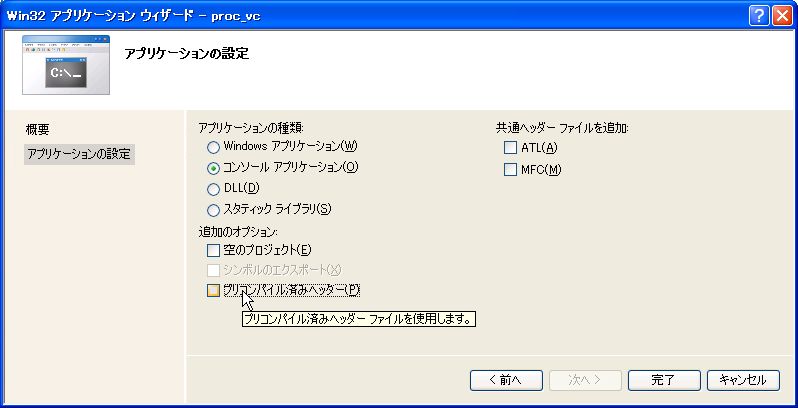The image size is (798, 408).
Task: Choose the DLL application type
Action: tap(213, 189)
